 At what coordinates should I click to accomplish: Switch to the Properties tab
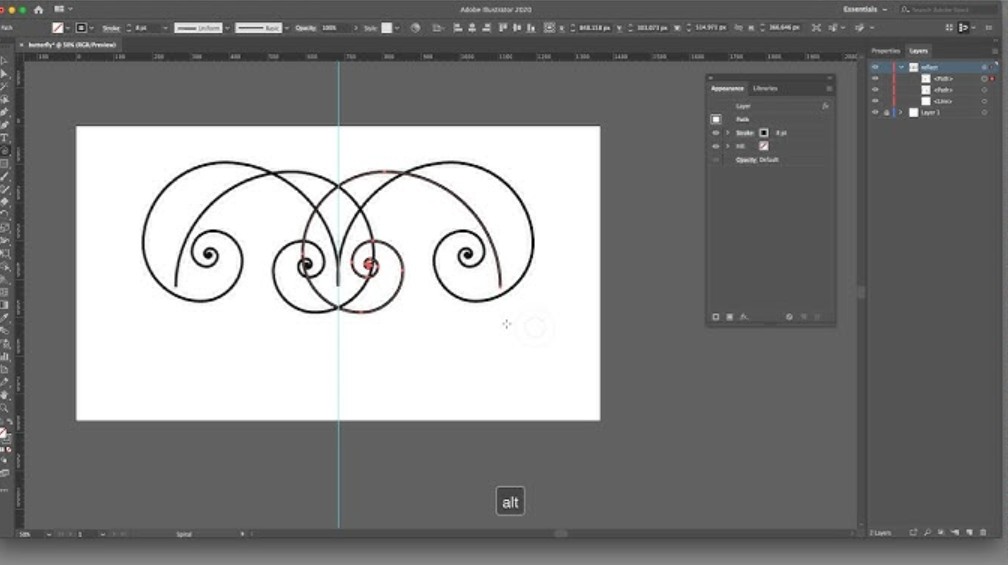(885, 50)
